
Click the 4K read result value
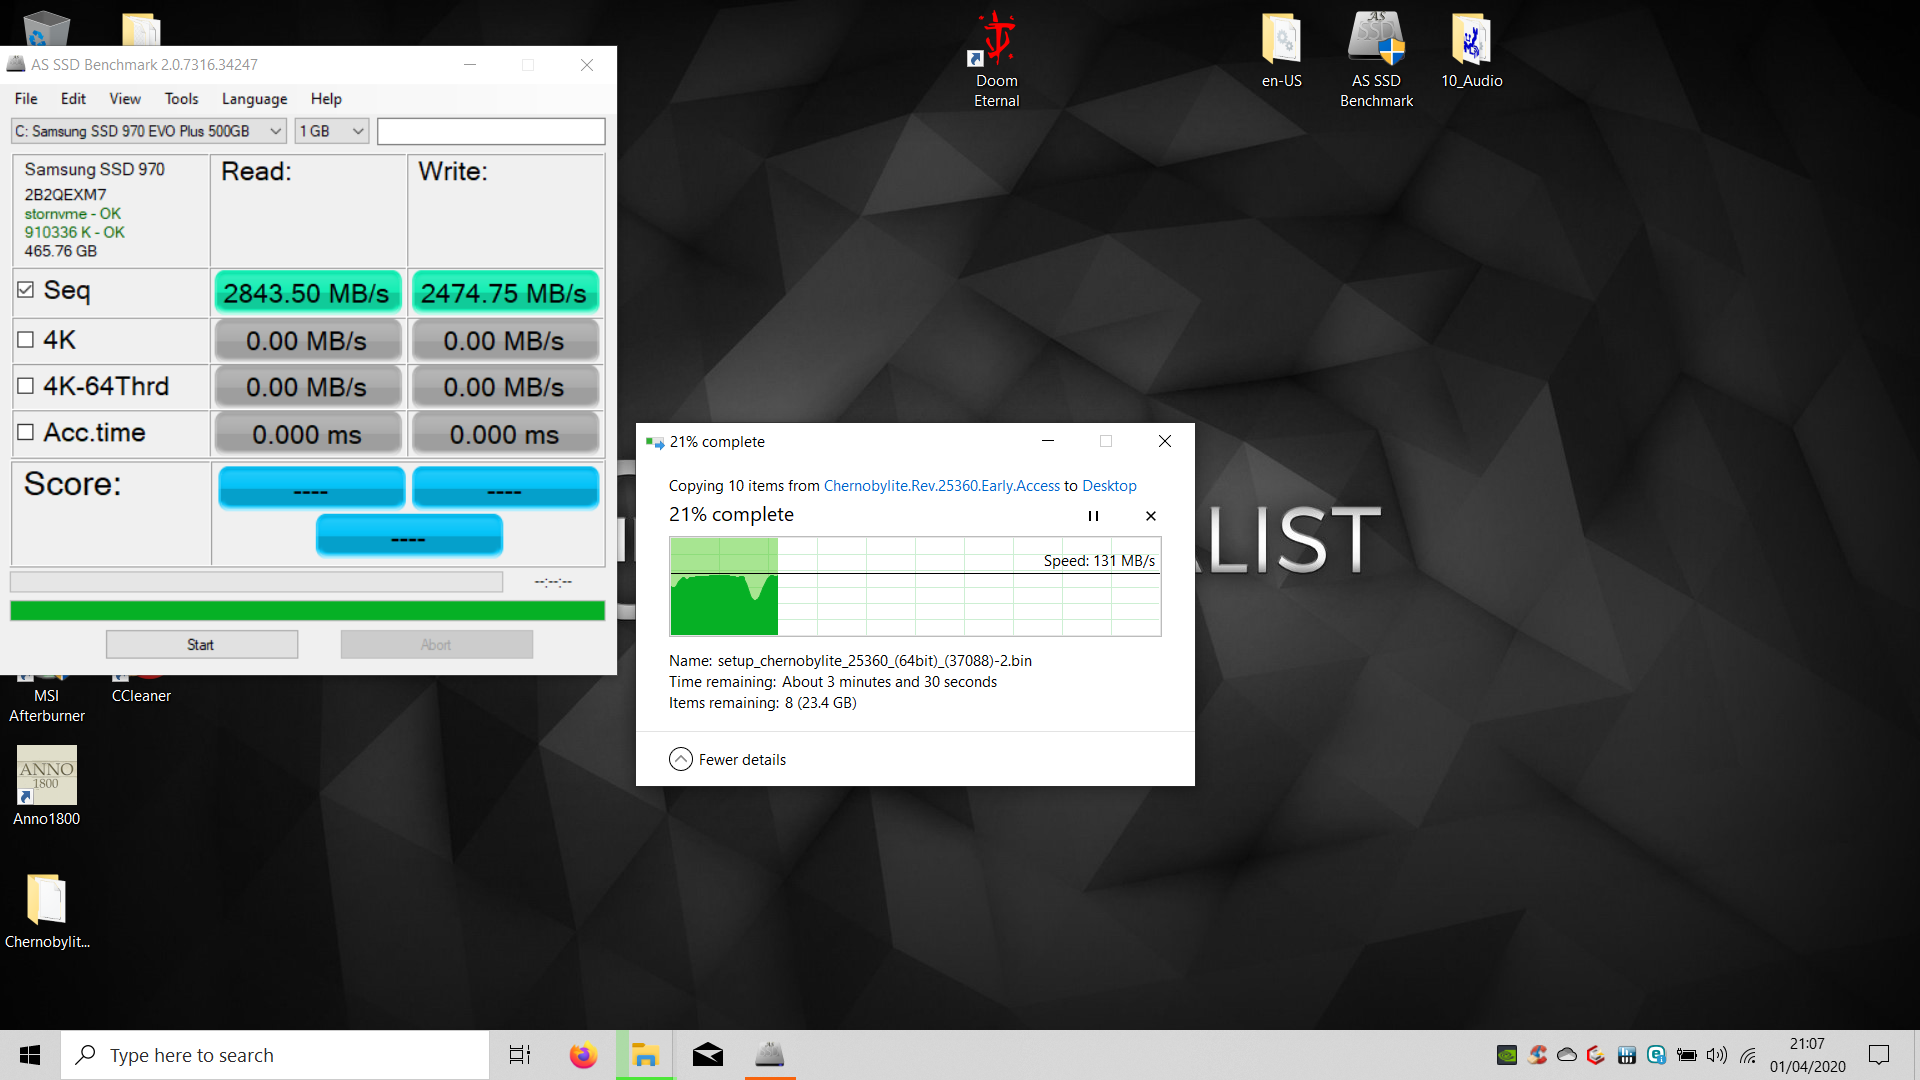click(x=308, y=341)
